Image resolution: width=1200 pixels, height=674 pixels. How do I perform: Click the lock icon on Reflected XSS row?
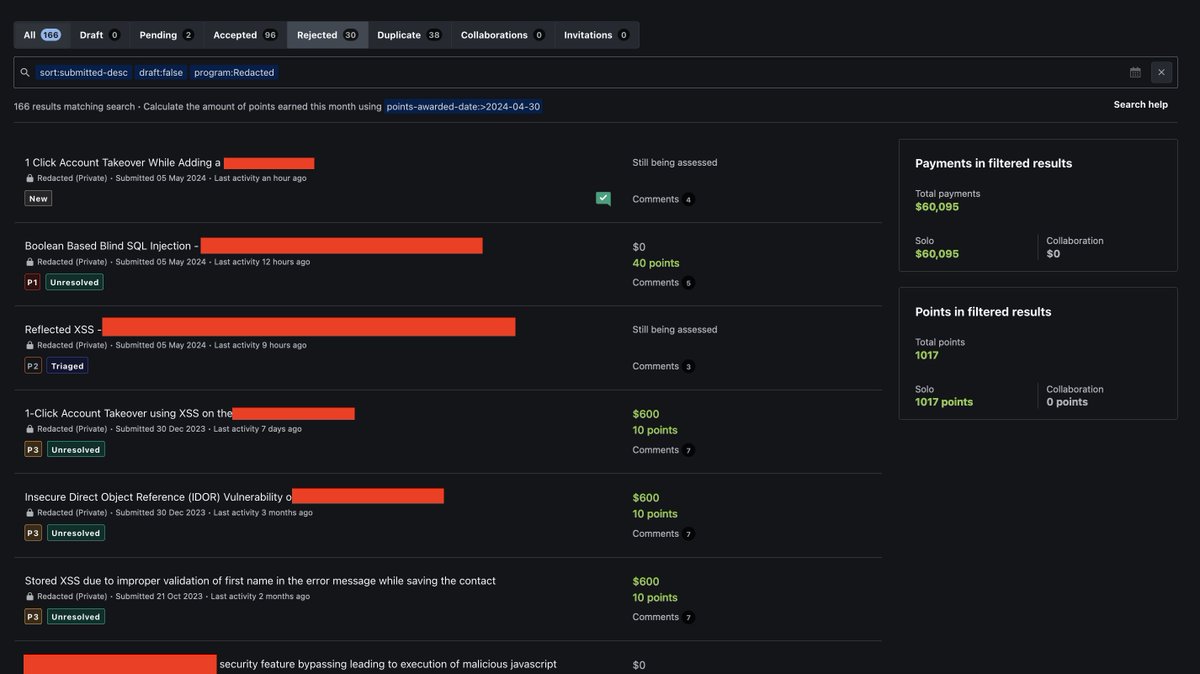tap(30, 345)
